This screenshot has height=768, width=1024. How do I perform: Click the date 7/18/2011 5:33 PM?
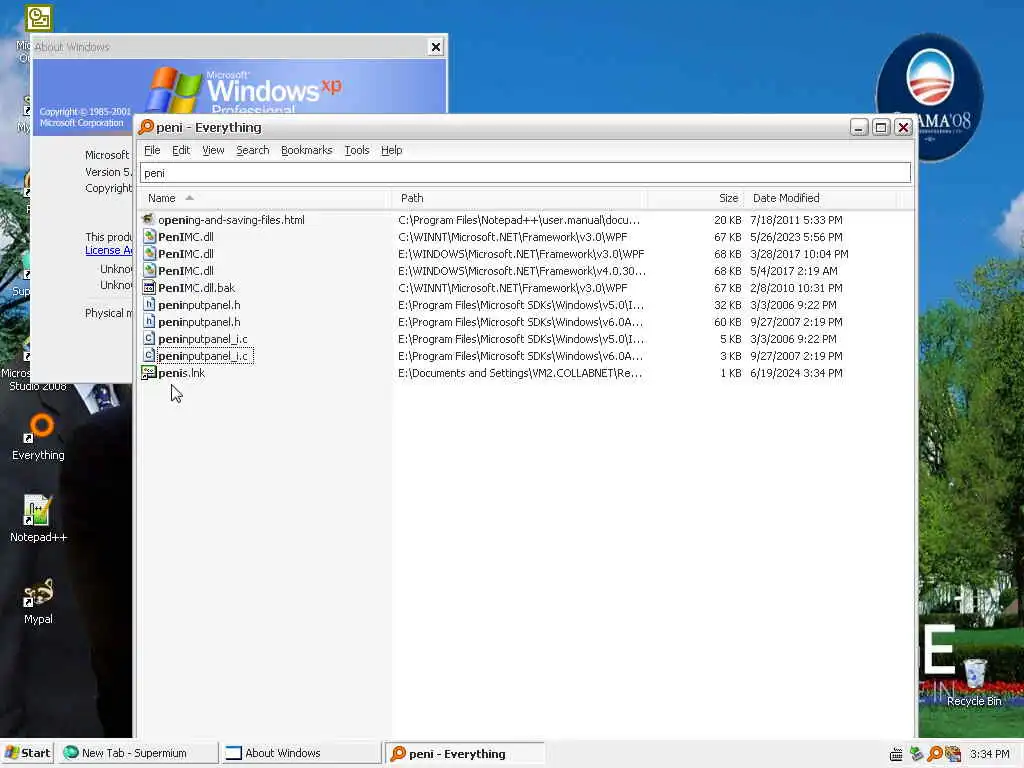[x=796, y=219]
